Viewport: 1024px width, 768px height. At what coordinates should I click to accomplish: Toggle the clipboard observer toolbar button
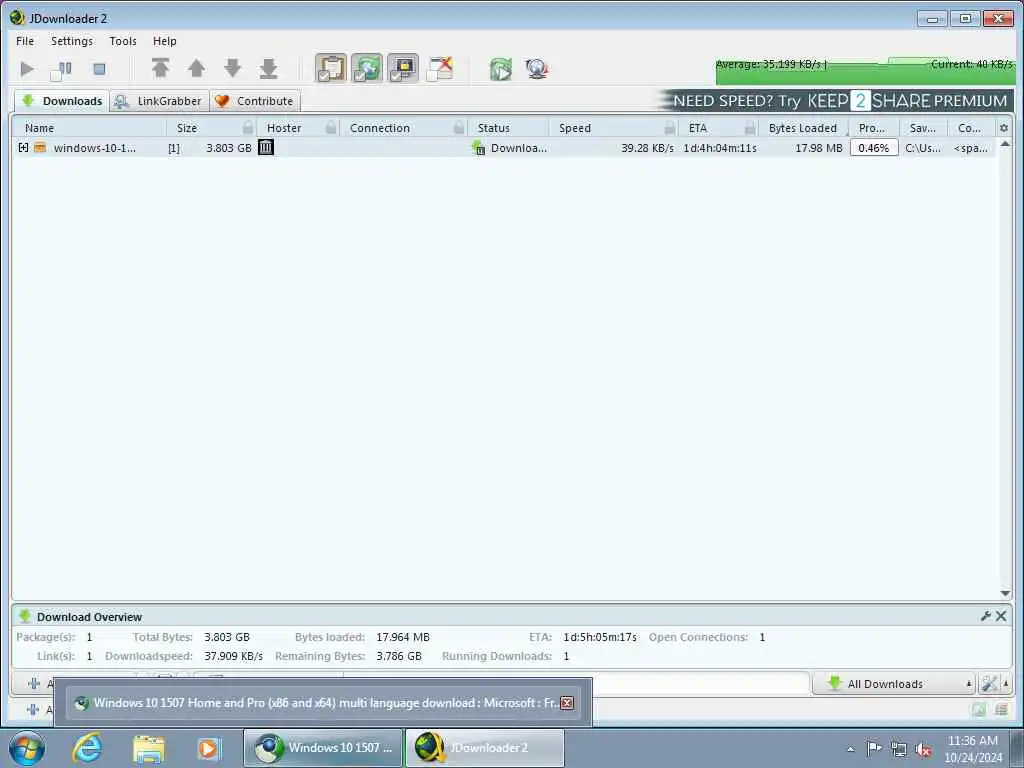331,69
